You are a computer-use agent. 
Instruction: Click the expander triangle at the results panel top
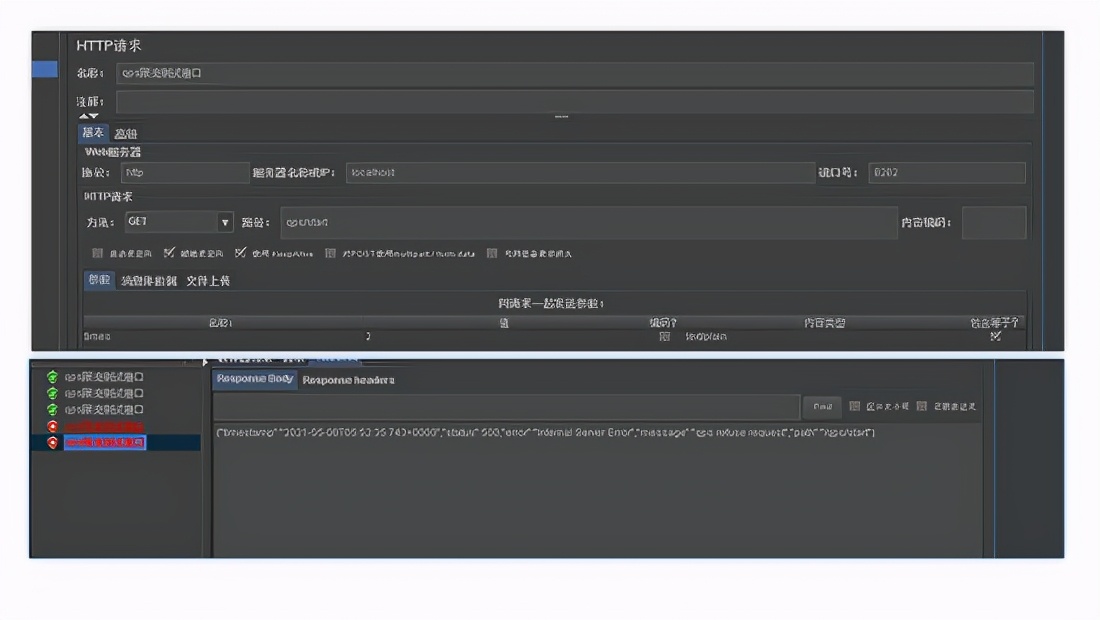coord(206,362)
